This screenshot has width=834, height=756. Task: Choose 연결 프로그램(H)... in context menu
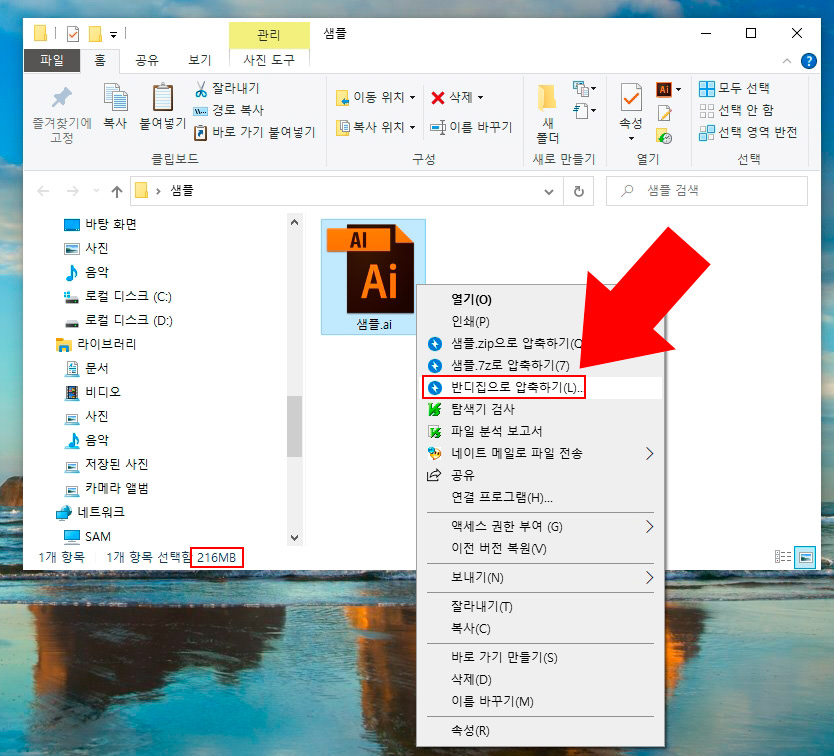[502, 497]
